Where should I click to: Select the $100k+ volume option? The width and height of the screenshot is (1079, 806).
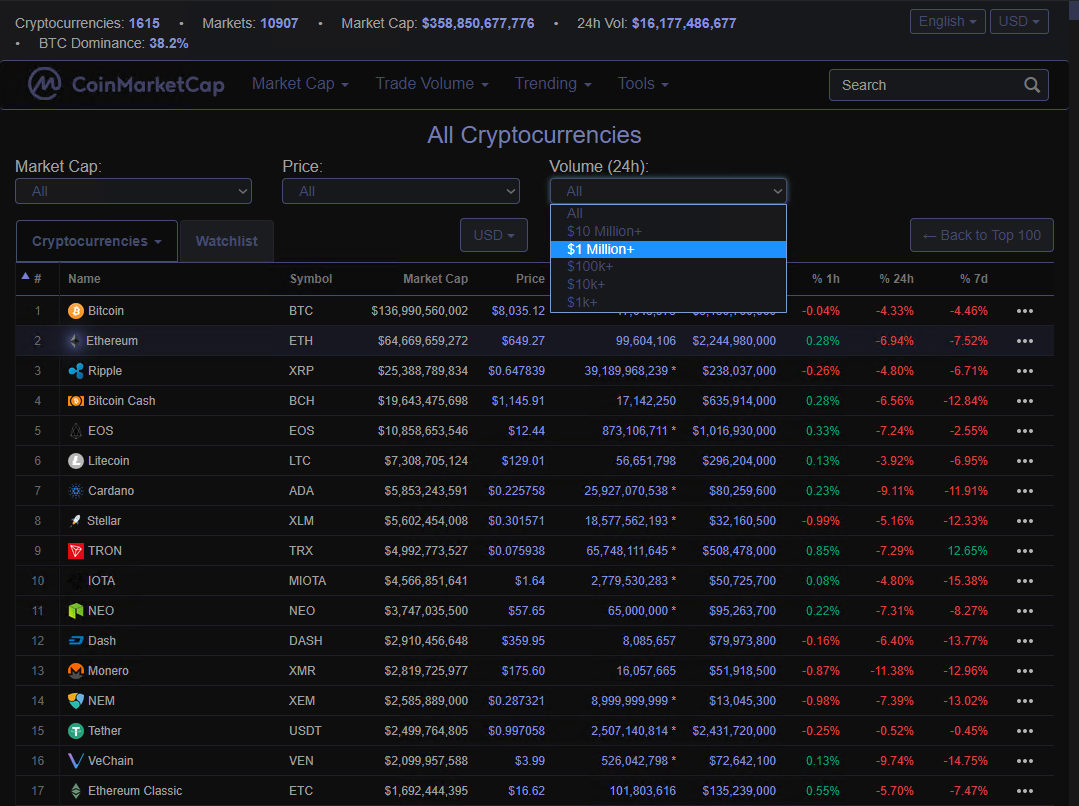point(668,266)
